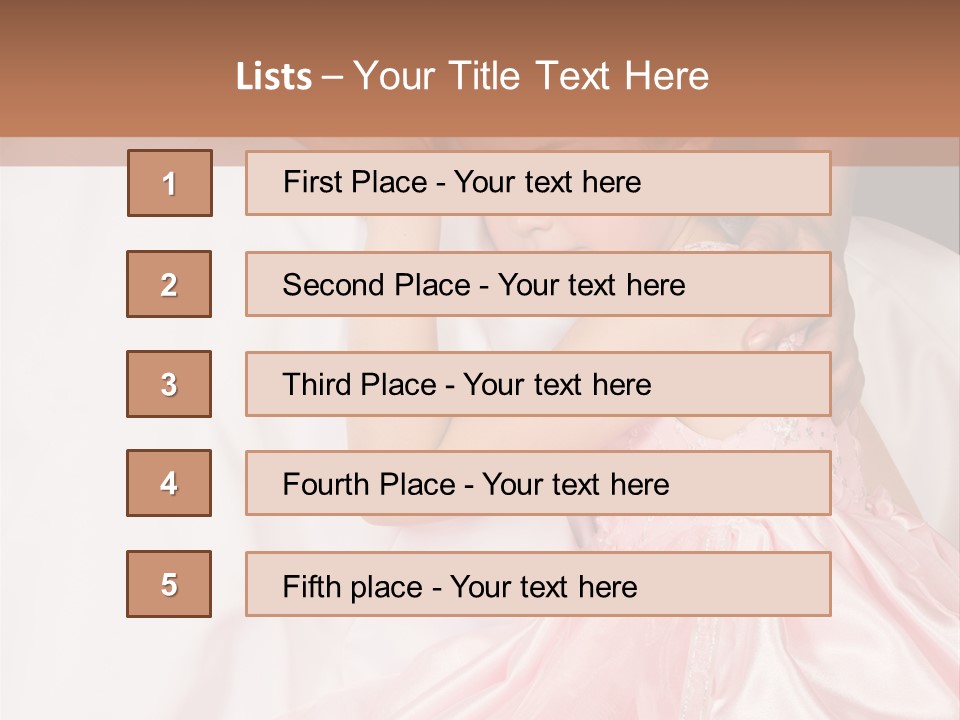
Task: Click blank space below number 5 box
Action: (x=169, y=667)
